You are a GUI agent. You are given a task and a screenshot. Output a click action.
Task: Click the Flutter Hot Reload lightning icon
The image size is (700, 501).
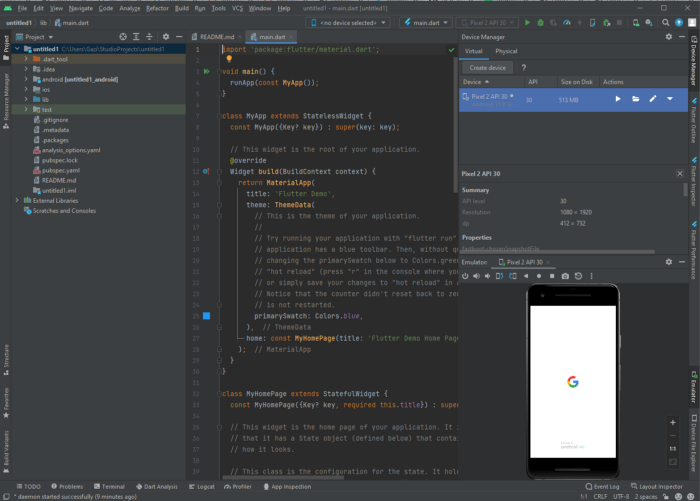pos(579,23)
